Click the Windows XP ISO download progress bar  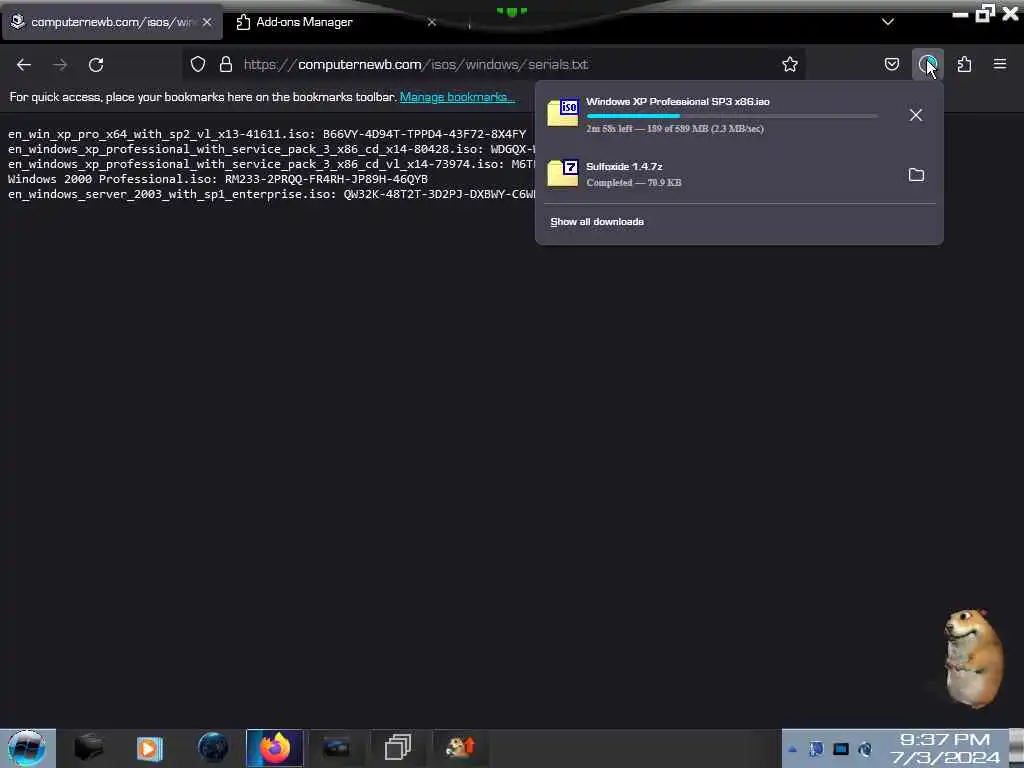[731, 116]
